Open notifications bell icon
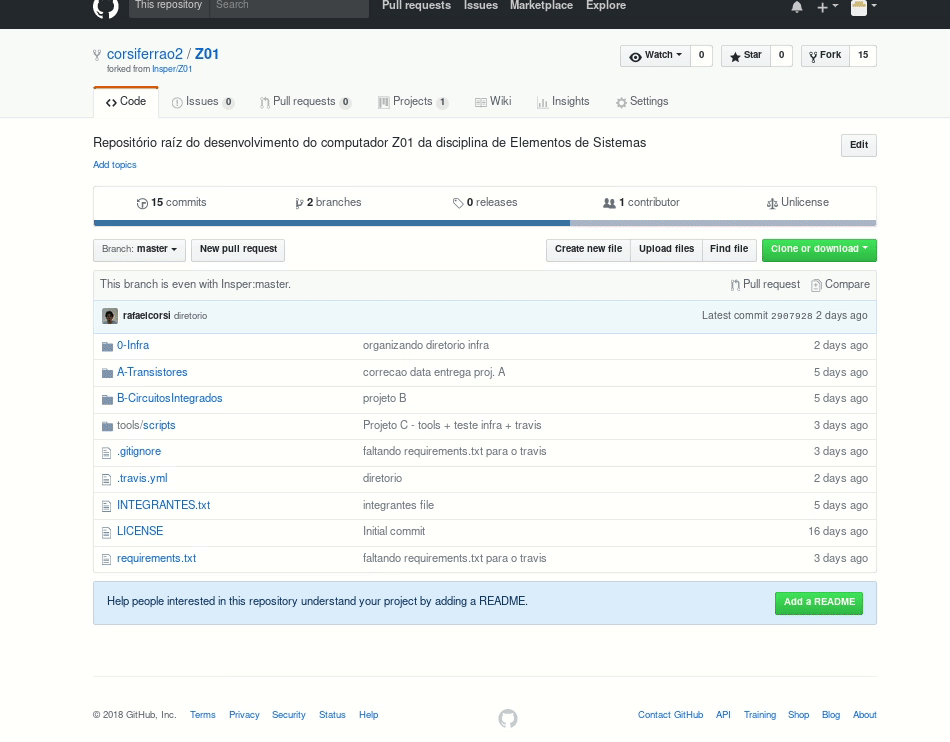This screenshot has height=742, width=950. [797, 7]
